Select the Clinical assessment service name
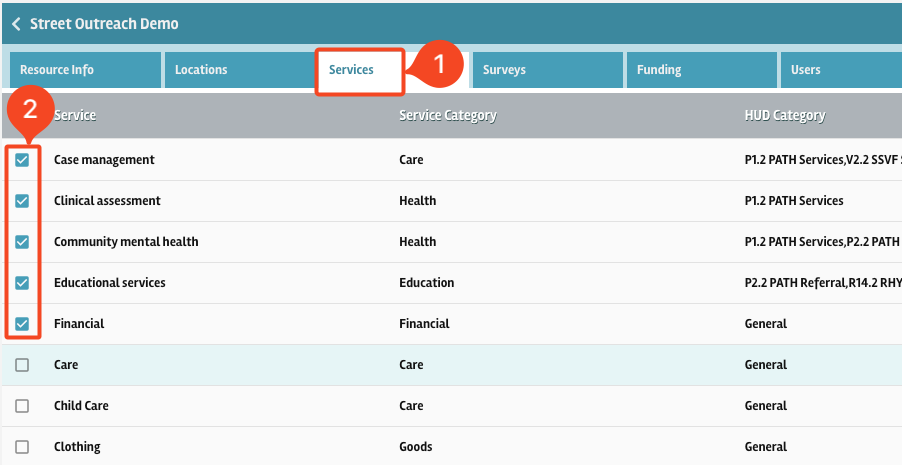The height and width of the screenshot is (465, 902). 107,201
